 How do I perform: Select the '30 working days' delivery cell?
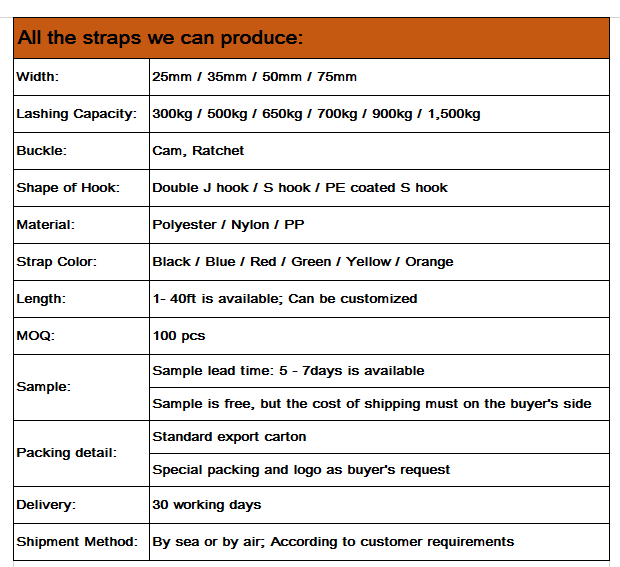tap(379, 505)
